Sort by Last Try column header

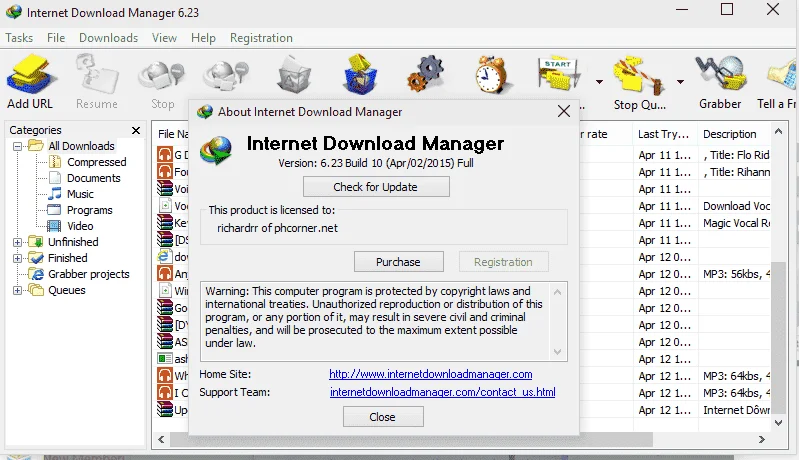tap(664, 134)
